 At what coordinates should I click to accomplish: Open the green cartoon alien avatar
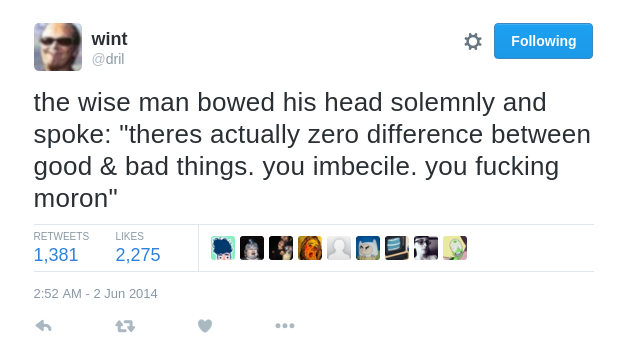pos(455,248)
